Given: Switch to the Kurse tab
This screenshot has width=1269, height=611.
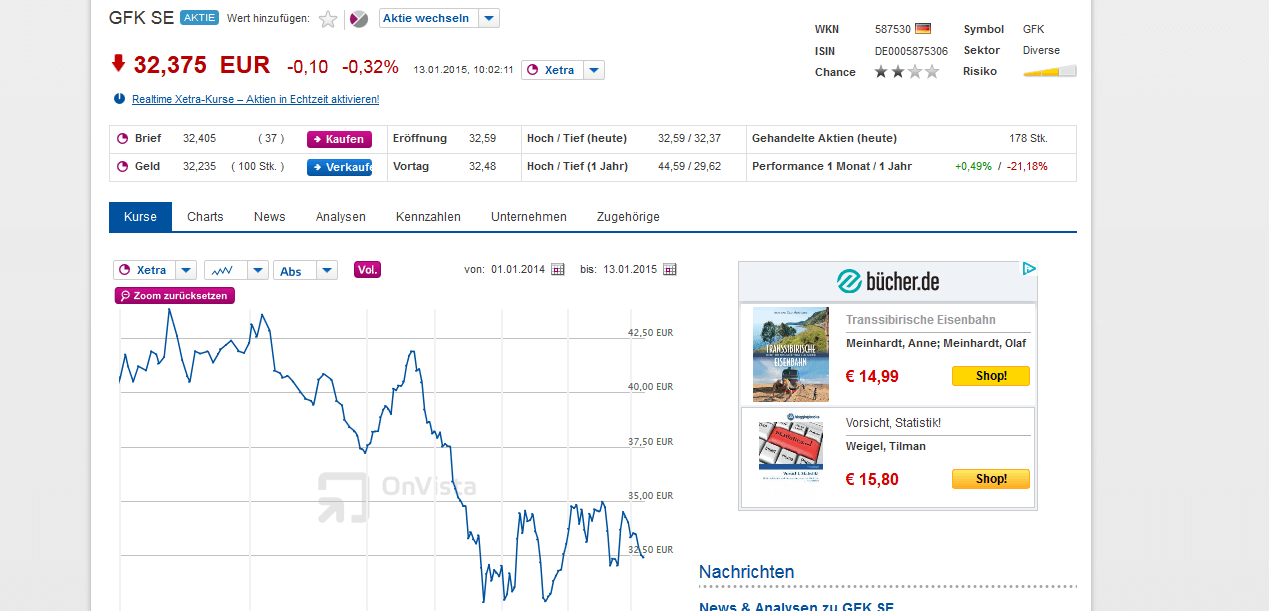Looking at the screenshot, I should click(140, 217).
